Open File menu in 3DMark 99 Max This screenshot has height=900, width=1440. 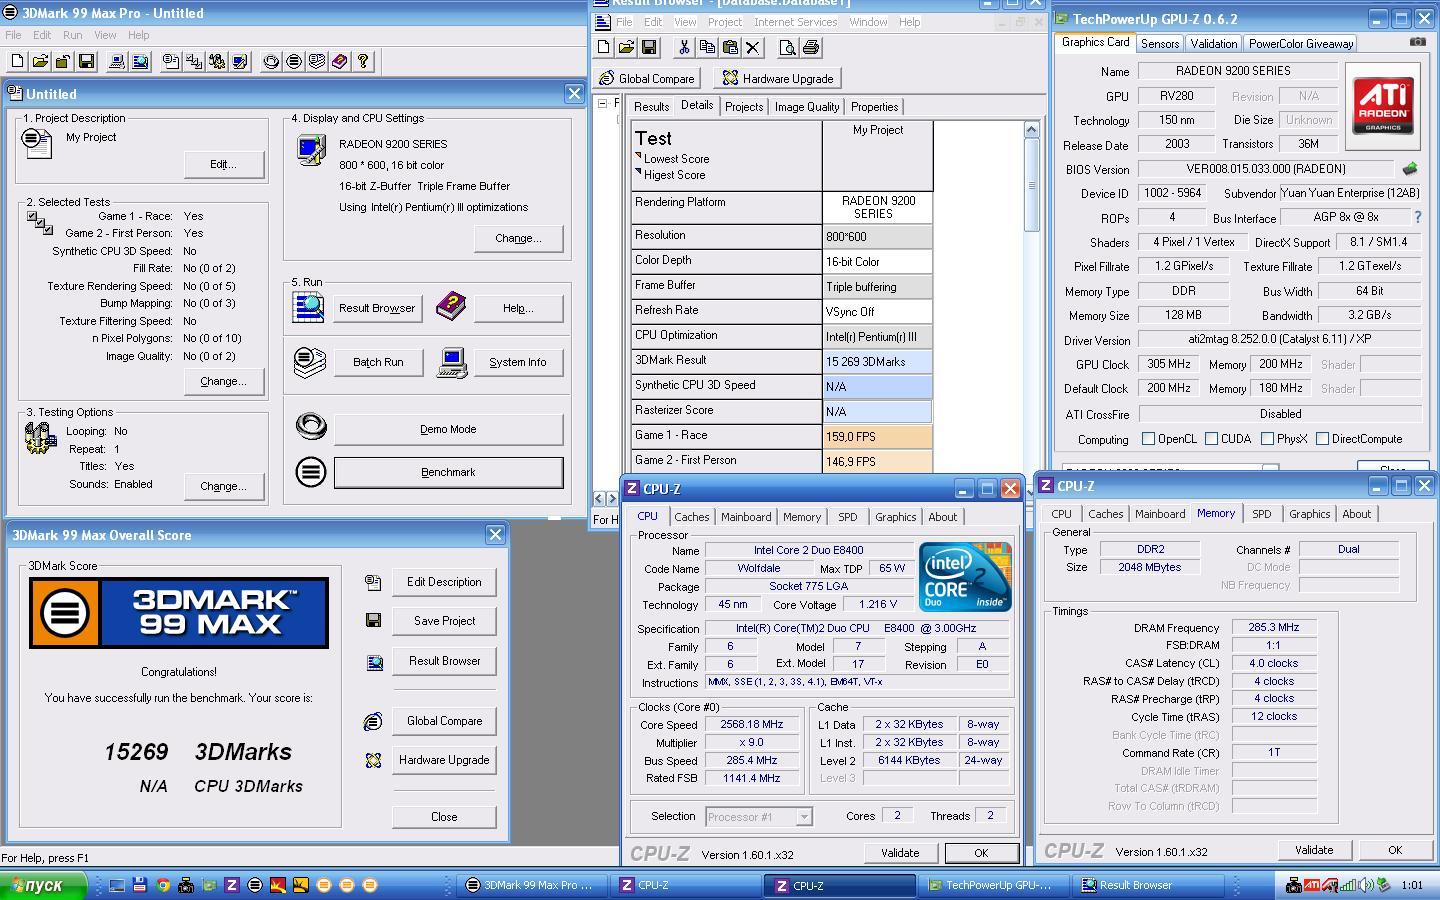coord(13,35)
